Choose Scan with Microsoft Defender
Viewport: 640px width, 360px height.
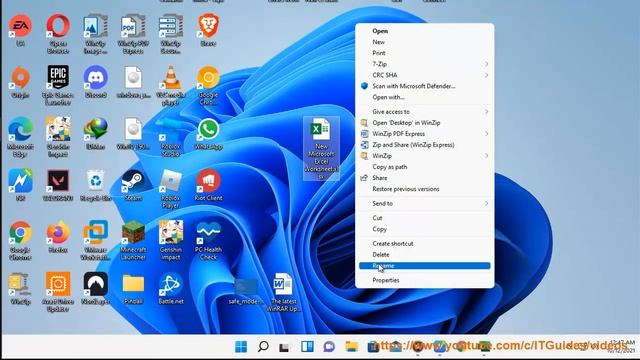coord(424,86)
